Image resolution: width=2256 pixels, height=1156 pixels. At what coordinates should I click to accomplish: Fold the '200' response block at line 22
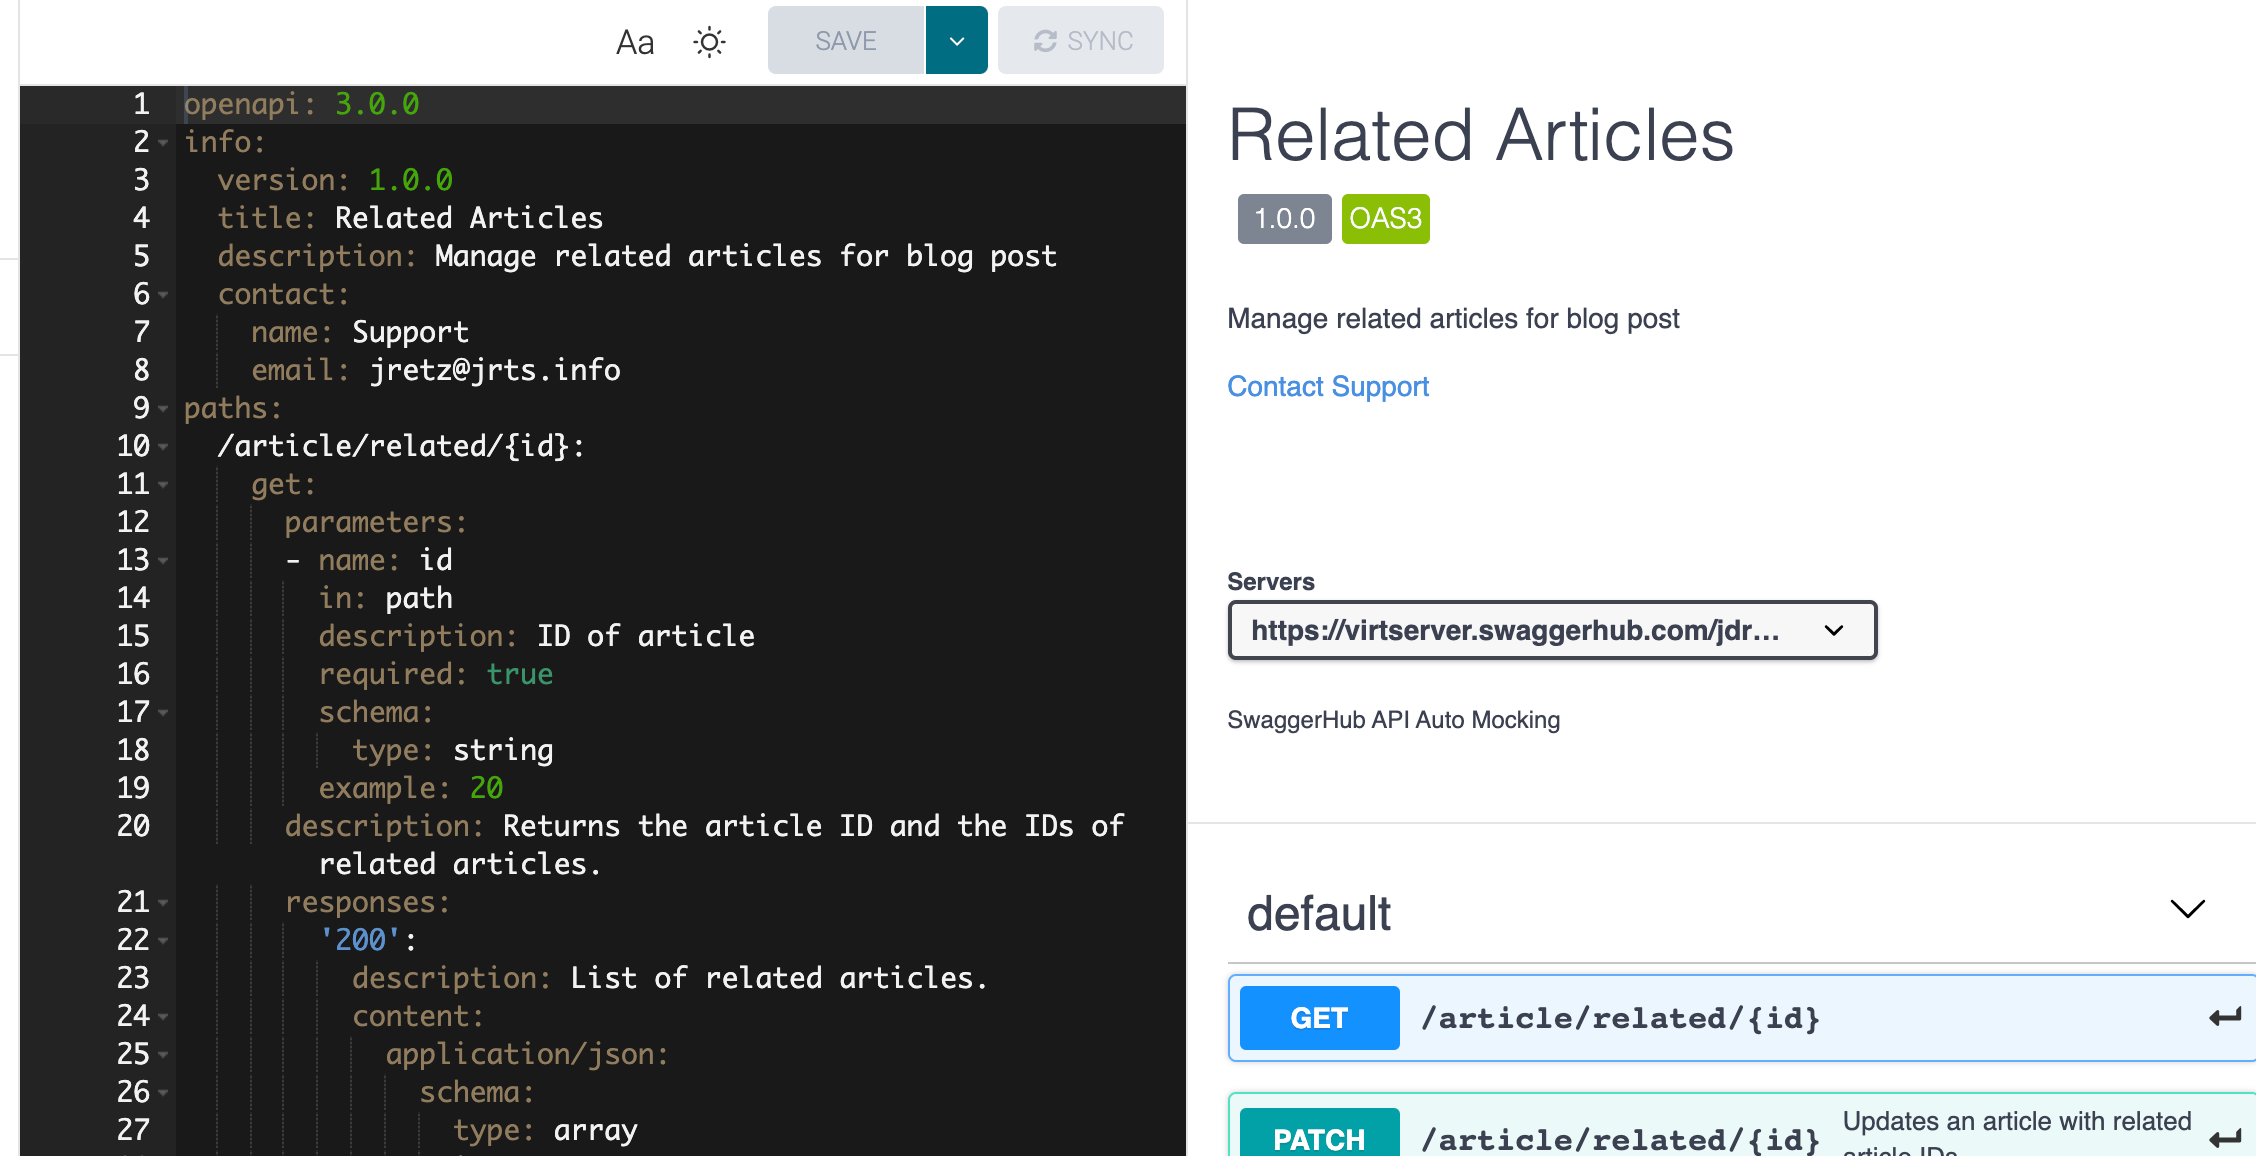[163, 941]
